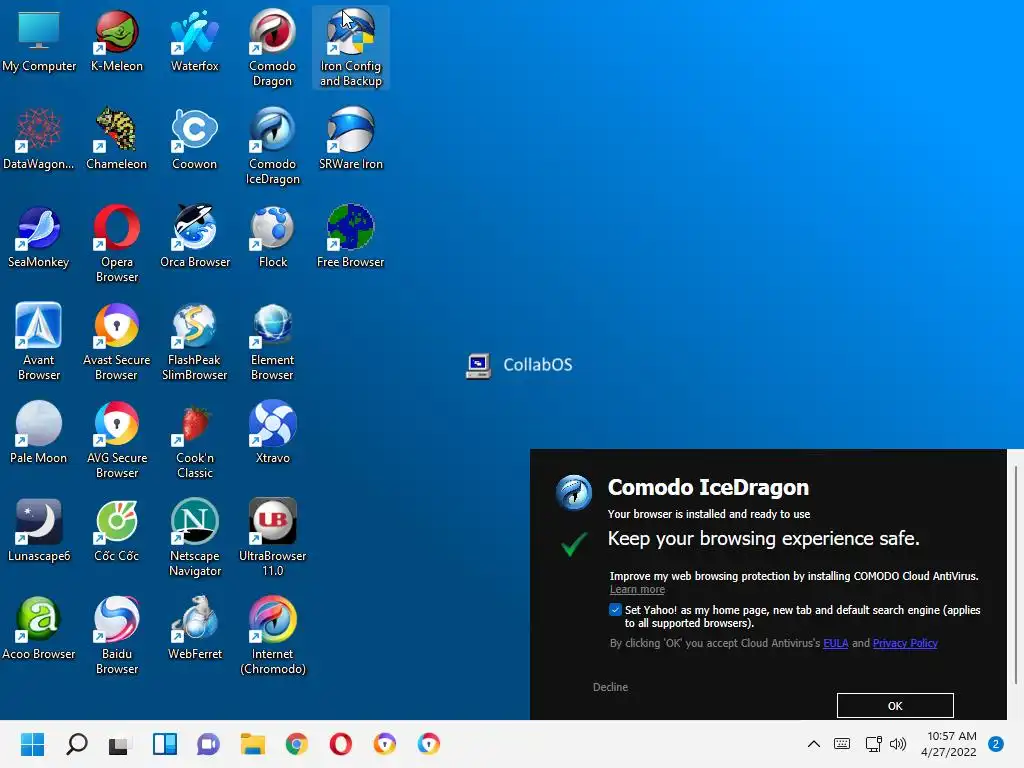Select the DataWagon desktop shortcut
This screenshot has width=1024, height=768.
click(x=39, y=138)
